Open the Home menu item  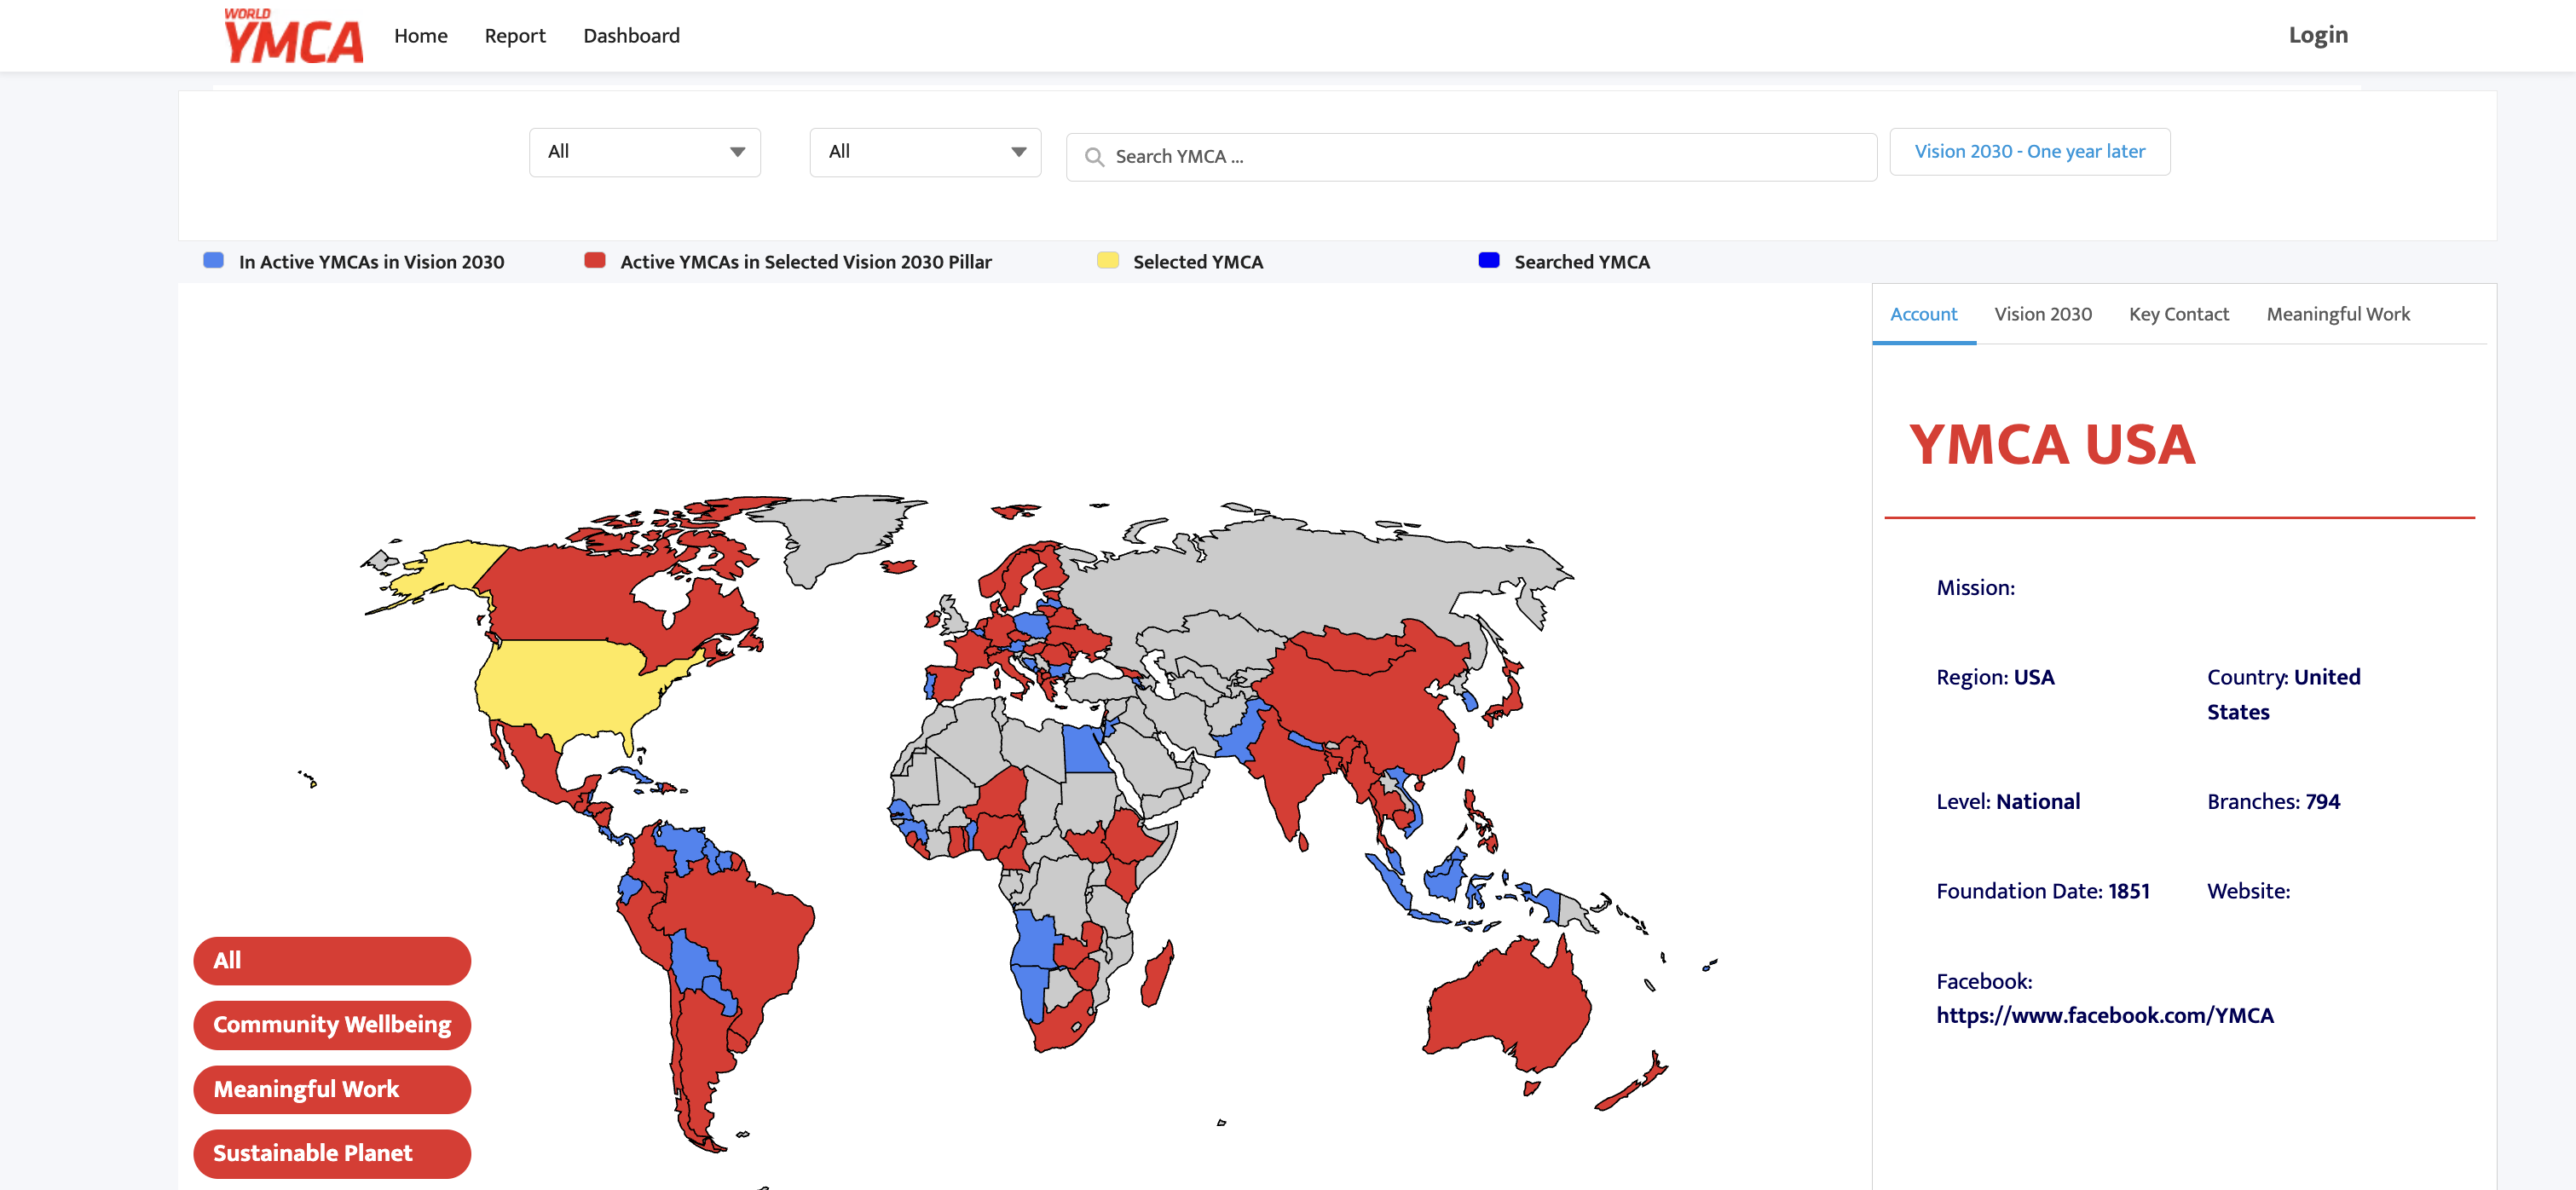click(x=420, y=36)
